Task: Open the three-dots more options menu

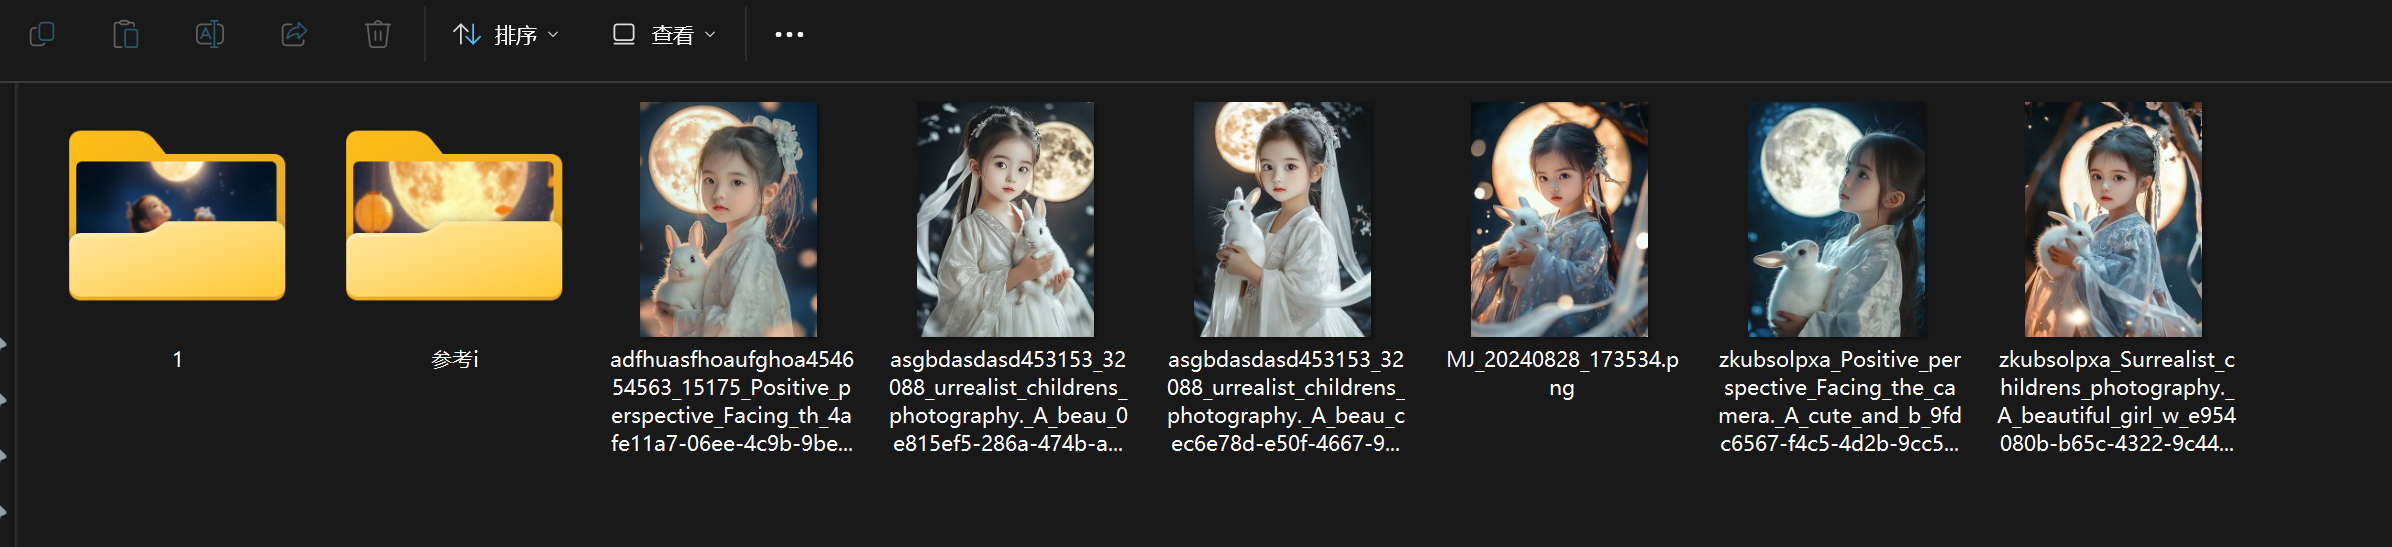Action: point(789,35)
